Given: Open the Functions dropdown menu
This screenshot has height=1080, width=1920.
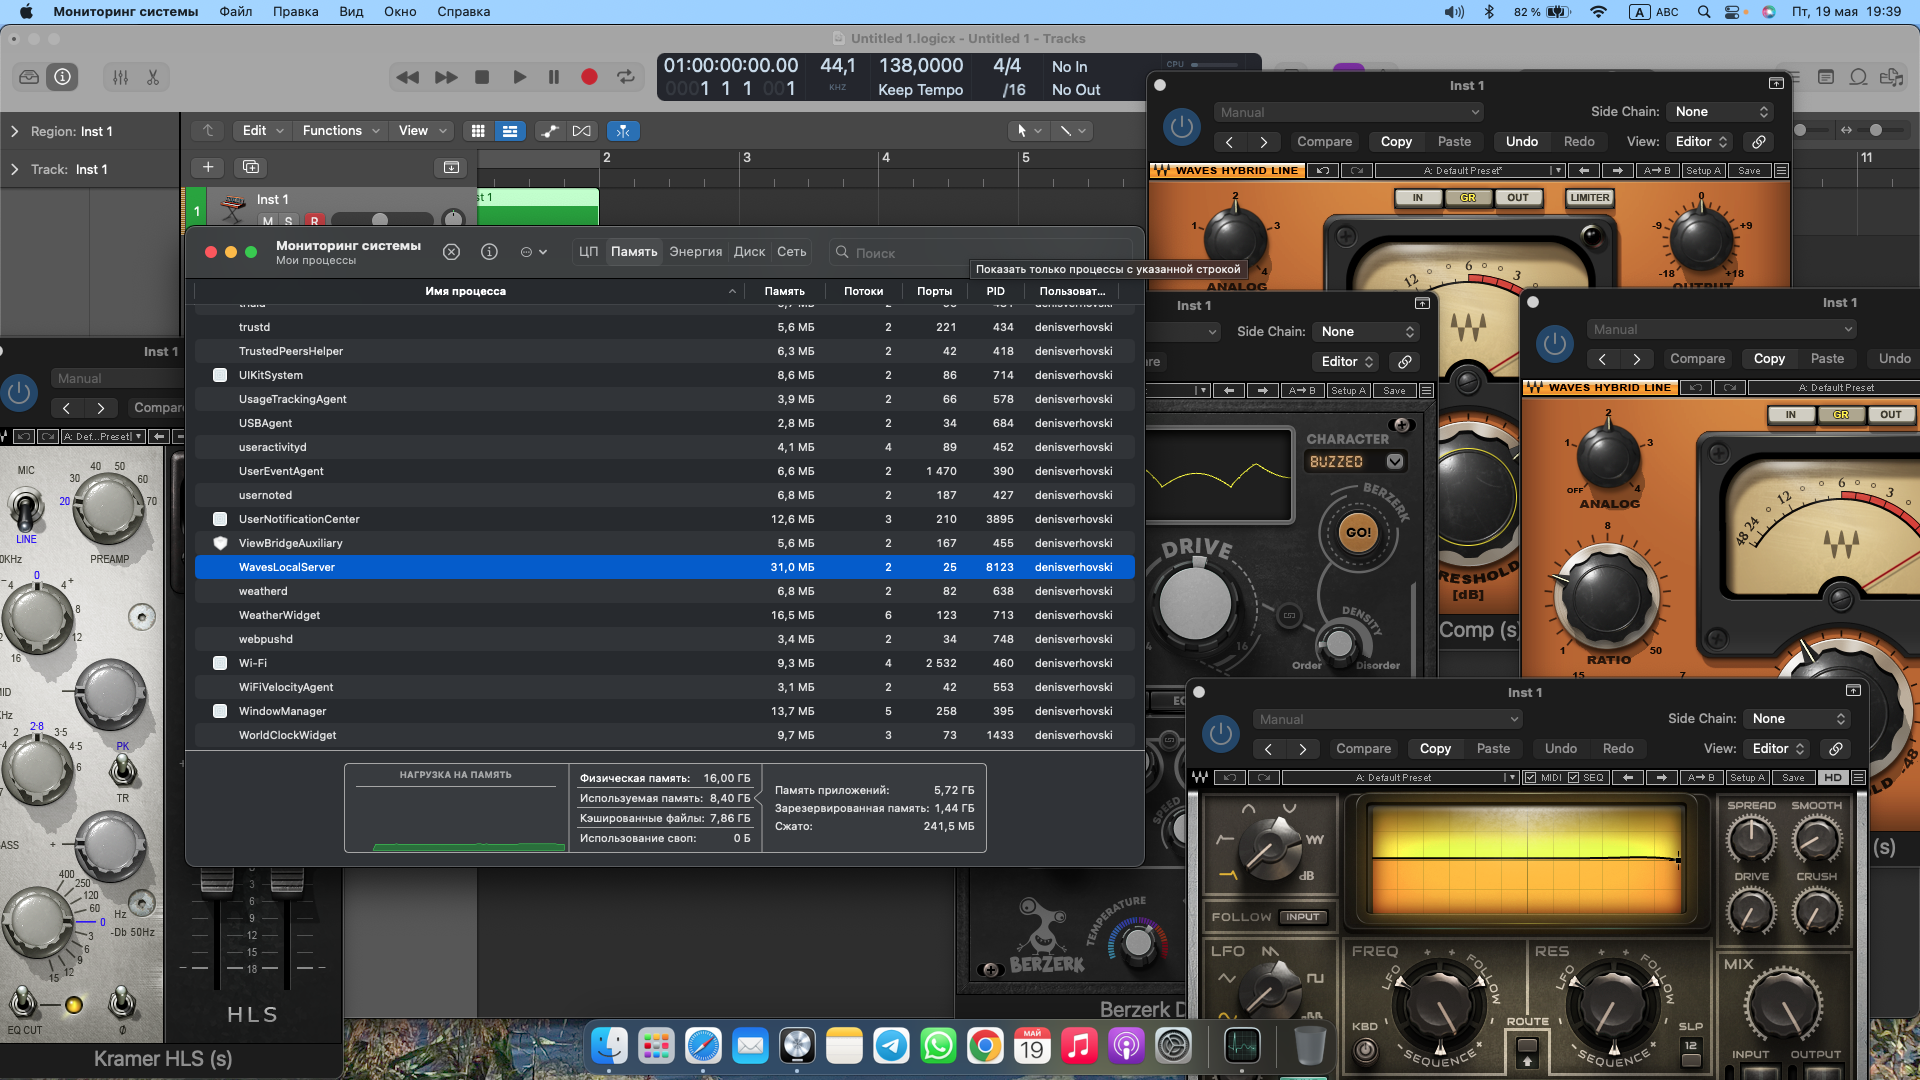Looking at the screenshot, I should point(341,131).
